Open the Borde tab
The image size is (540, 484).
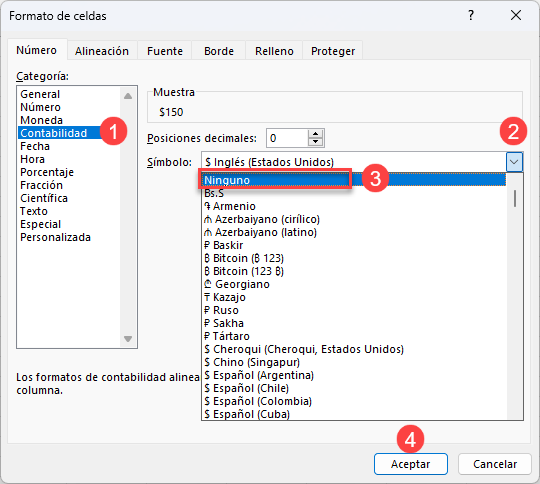219,51
